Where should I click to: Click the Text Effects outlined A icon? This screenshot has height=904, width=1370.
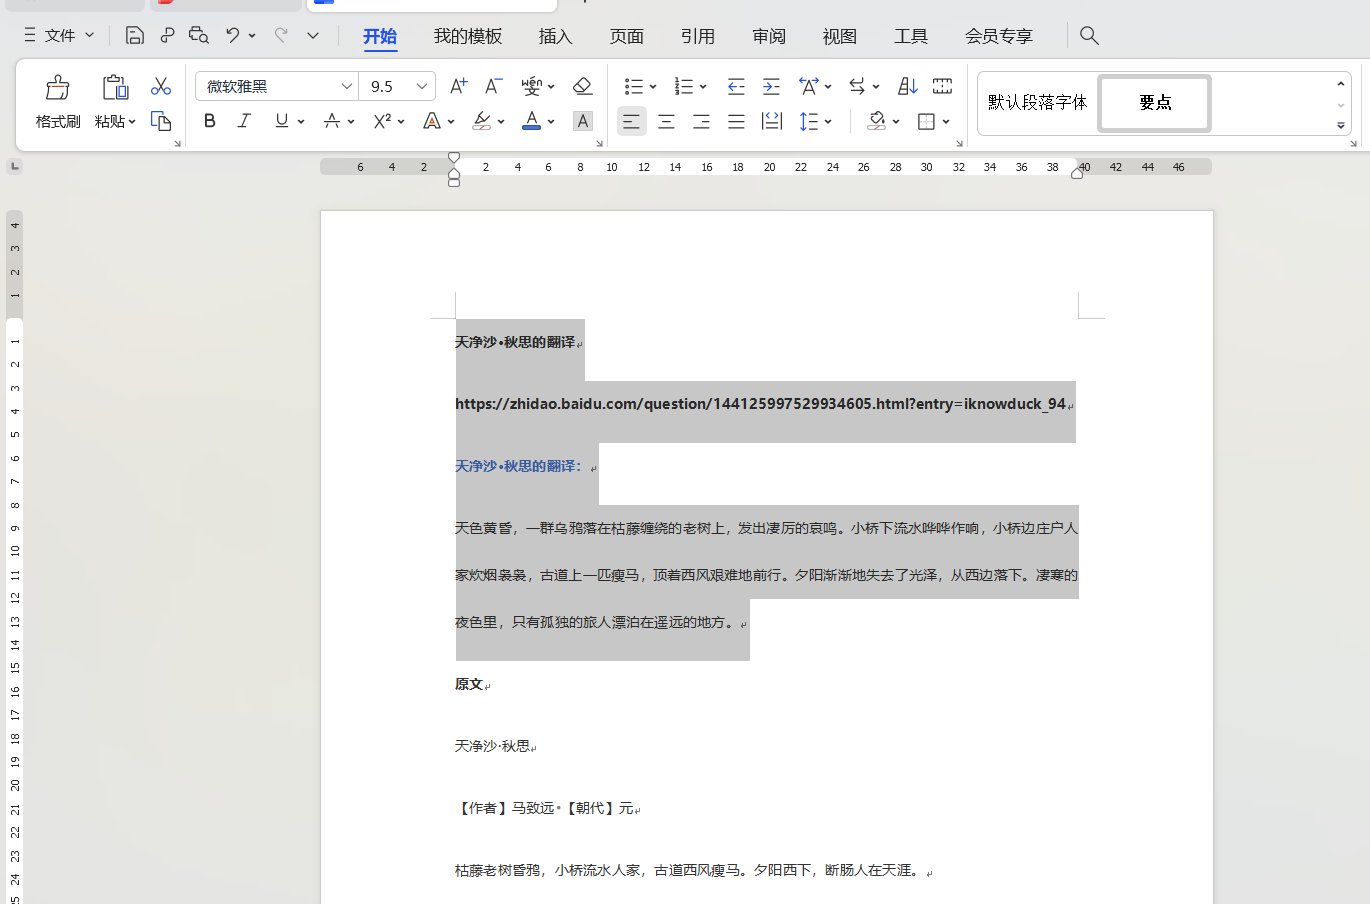point(432,121)
